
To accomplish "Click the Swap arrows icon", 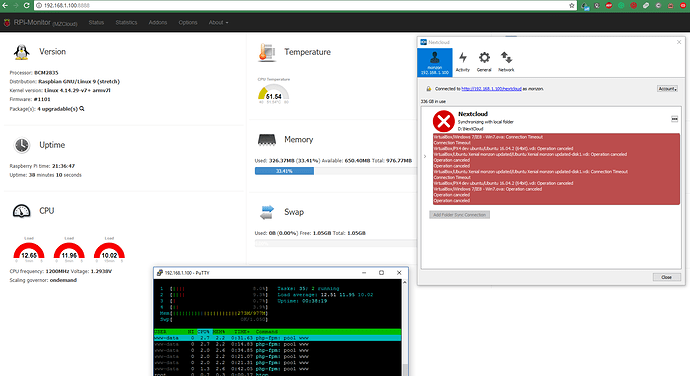I will point(267,212).
